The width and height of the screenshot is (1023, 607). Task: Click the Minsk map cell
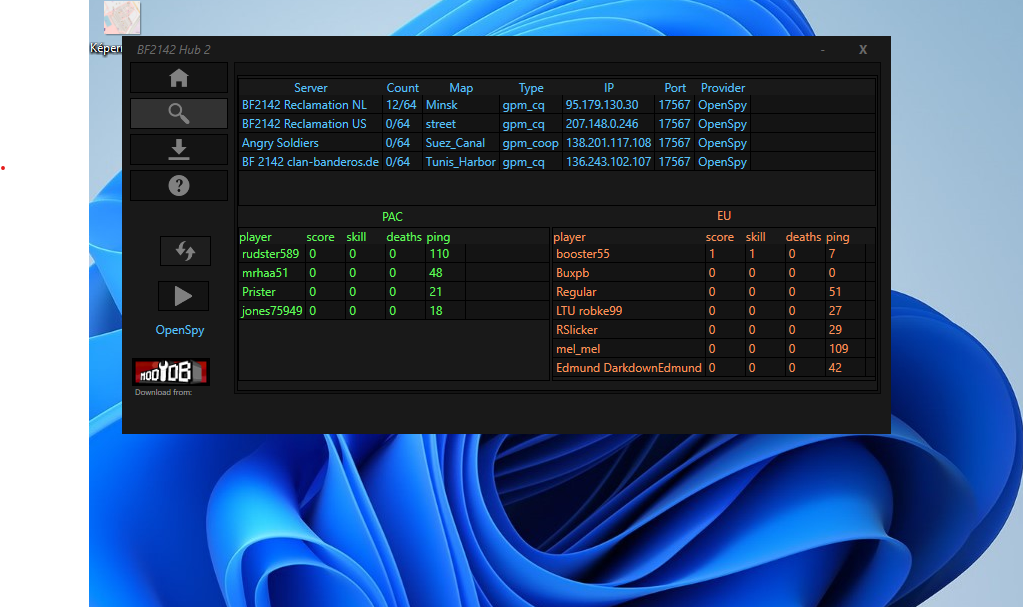click(442, 104)
